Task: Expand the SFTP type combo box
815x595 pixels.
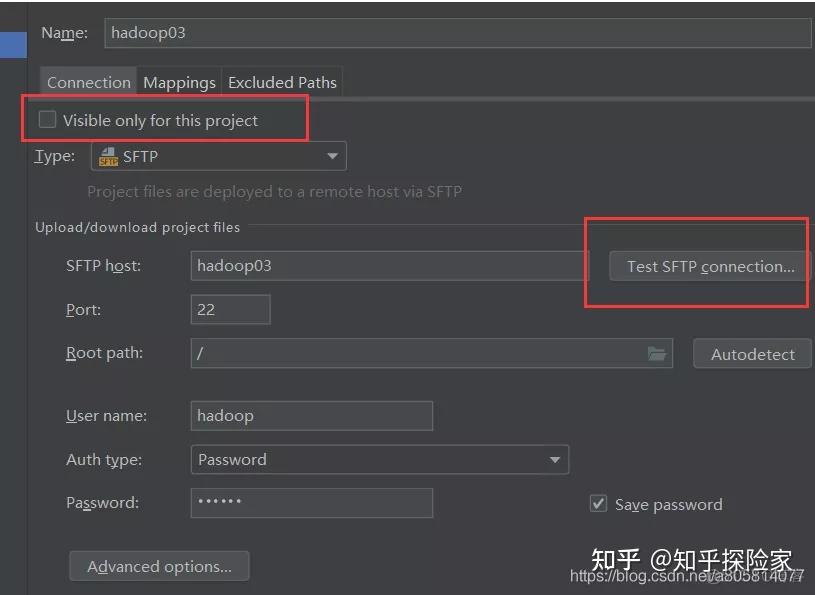Action: tap(219, 156)
